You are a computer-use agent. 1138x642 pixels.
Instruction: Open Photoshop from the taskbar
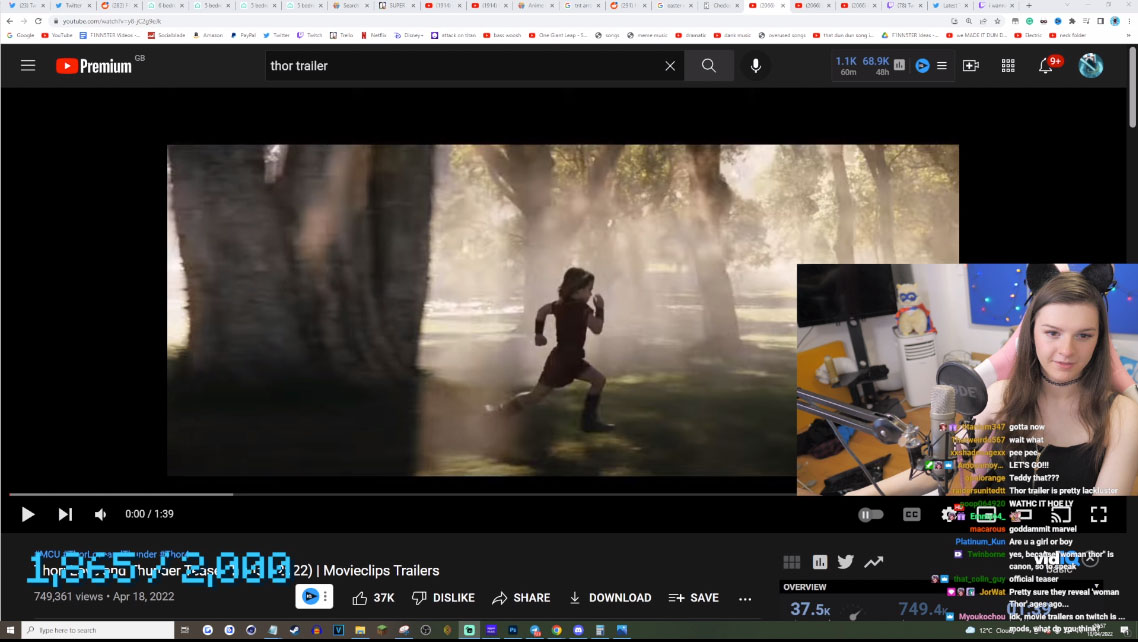tap(512, 630)
